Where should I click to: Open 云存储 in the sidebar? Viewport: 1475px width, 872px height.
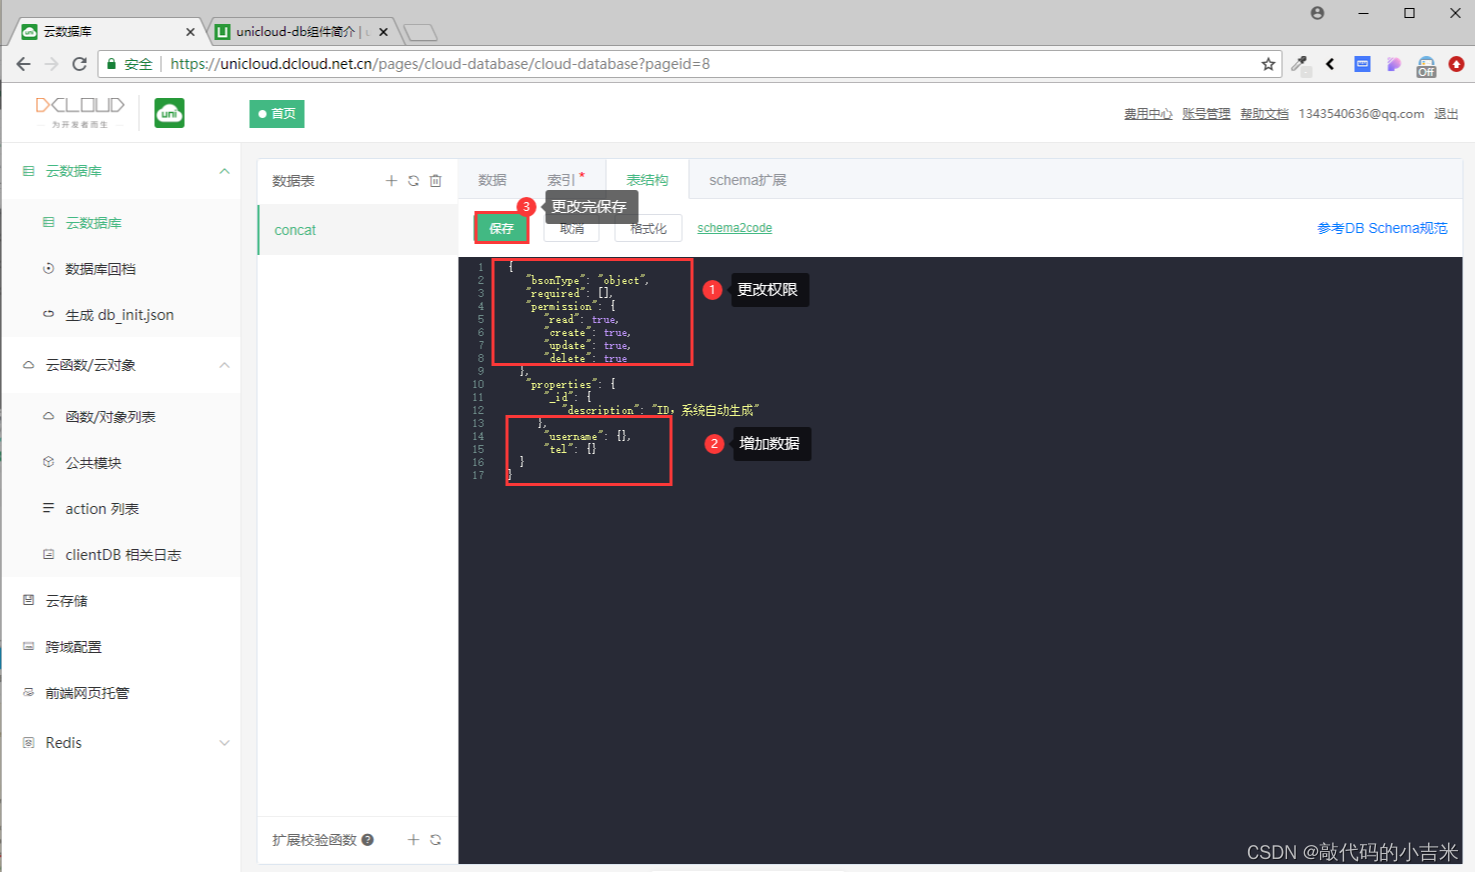120,601
